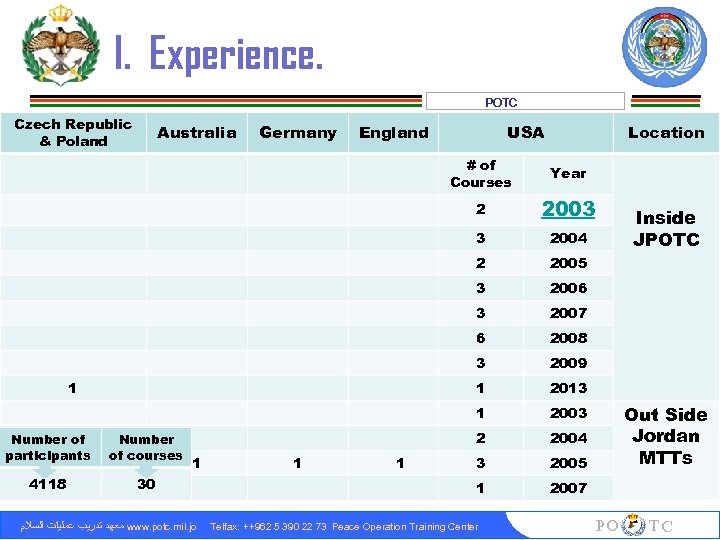Select the 30 courses total value
Image resolution: width=720 pixels, height=540 pixels.
(146, 484)
